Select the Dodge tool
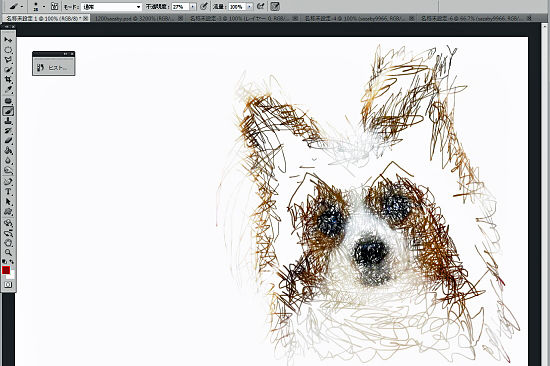 click(x=8, y=171)
